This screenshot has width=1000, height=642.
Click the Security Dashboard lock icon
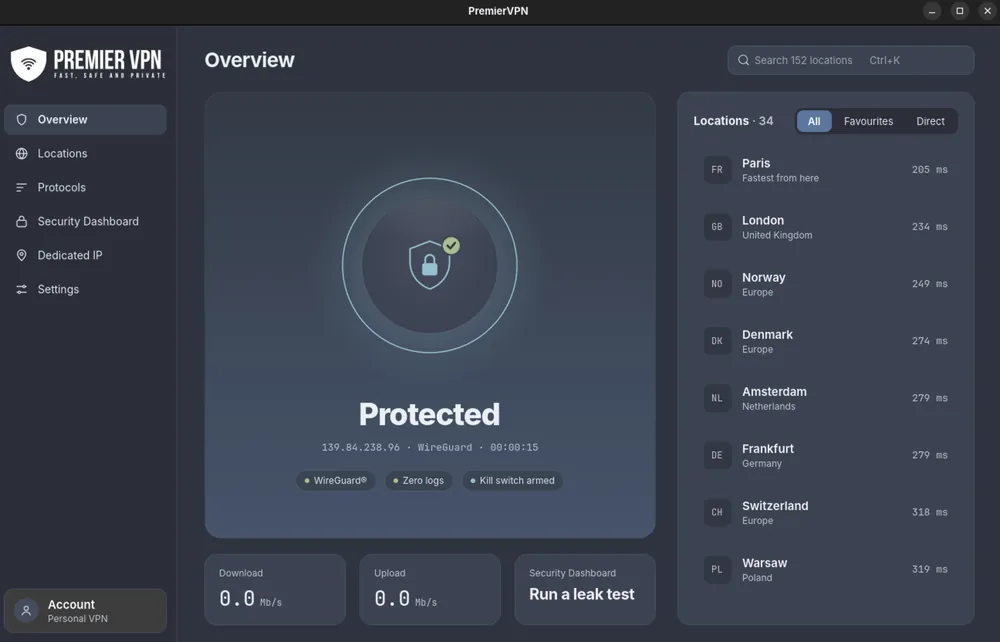pyautogui.click(x=22, y=221)
